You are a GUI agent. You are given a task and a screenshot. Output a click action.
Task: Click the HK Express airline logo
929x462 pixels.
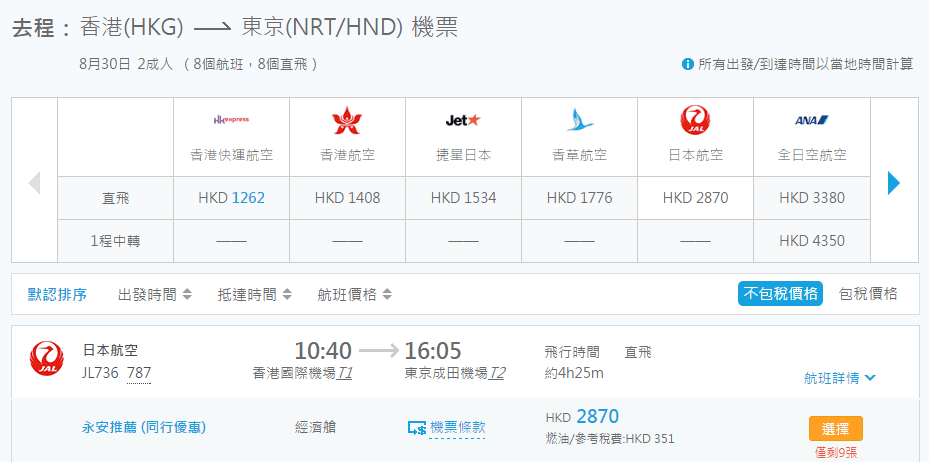coord(231,120)
